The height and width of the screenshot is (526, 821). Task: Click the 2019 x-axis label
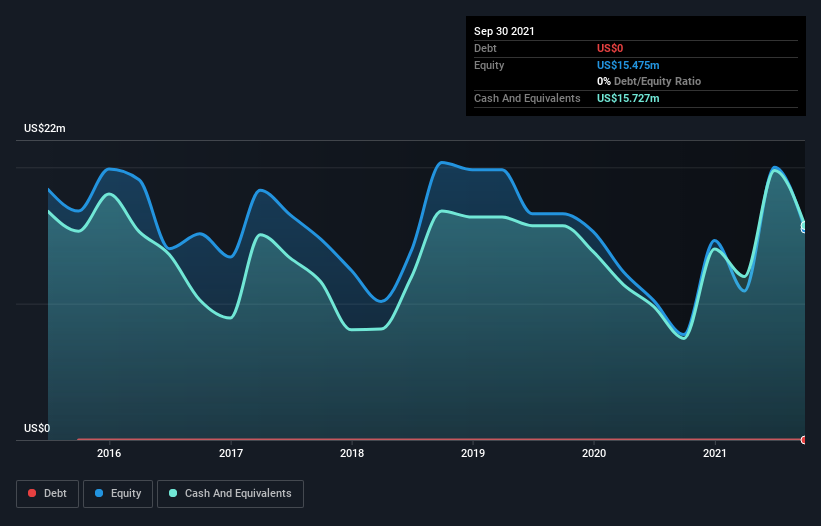(473, 453)
